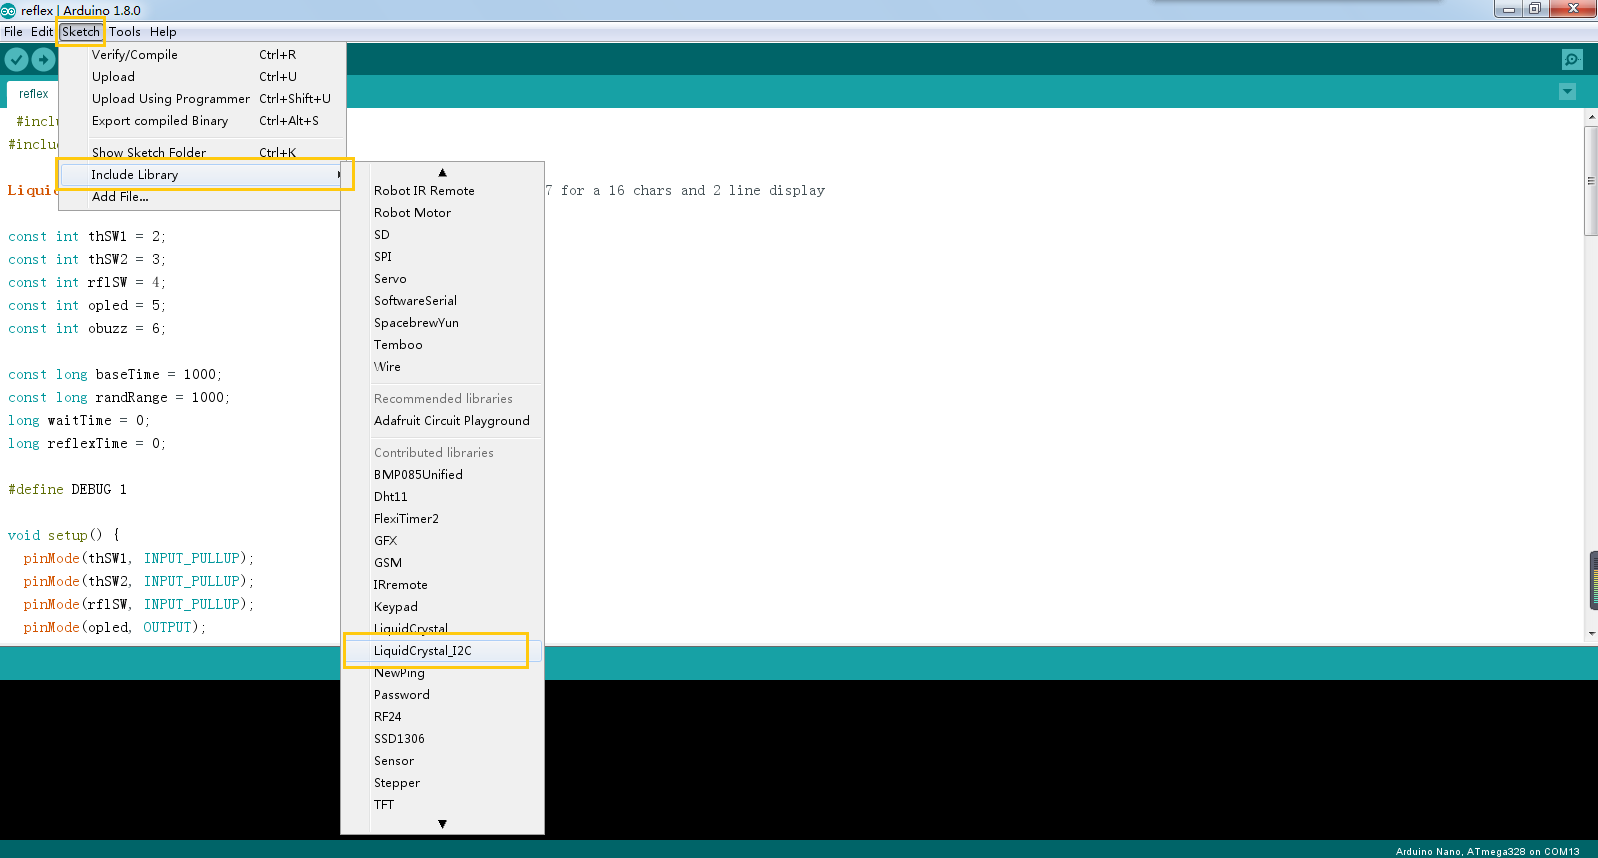This screenshot has width=1598, height=858.
Task: Open the Sketch menu
Action: [81, 32]
